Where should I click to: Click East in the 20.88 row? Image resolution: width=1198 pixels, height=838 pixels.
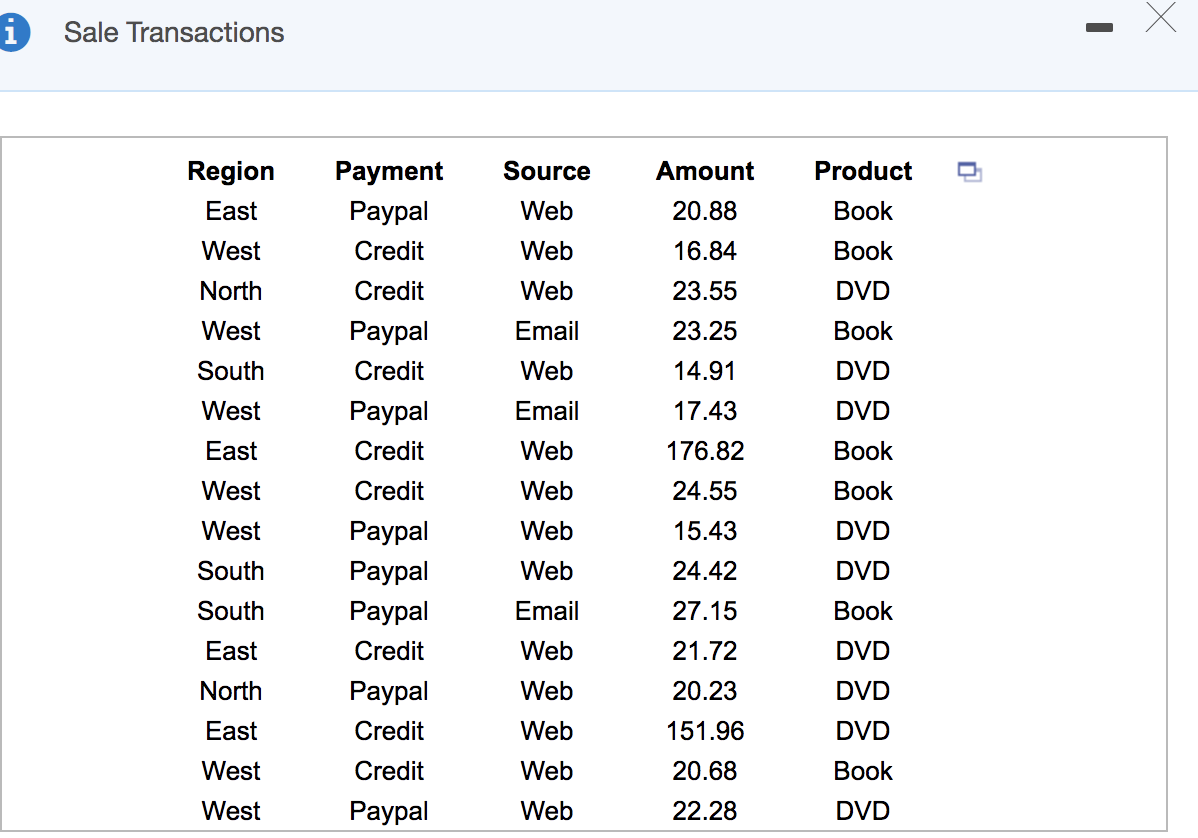coord(231,211)
